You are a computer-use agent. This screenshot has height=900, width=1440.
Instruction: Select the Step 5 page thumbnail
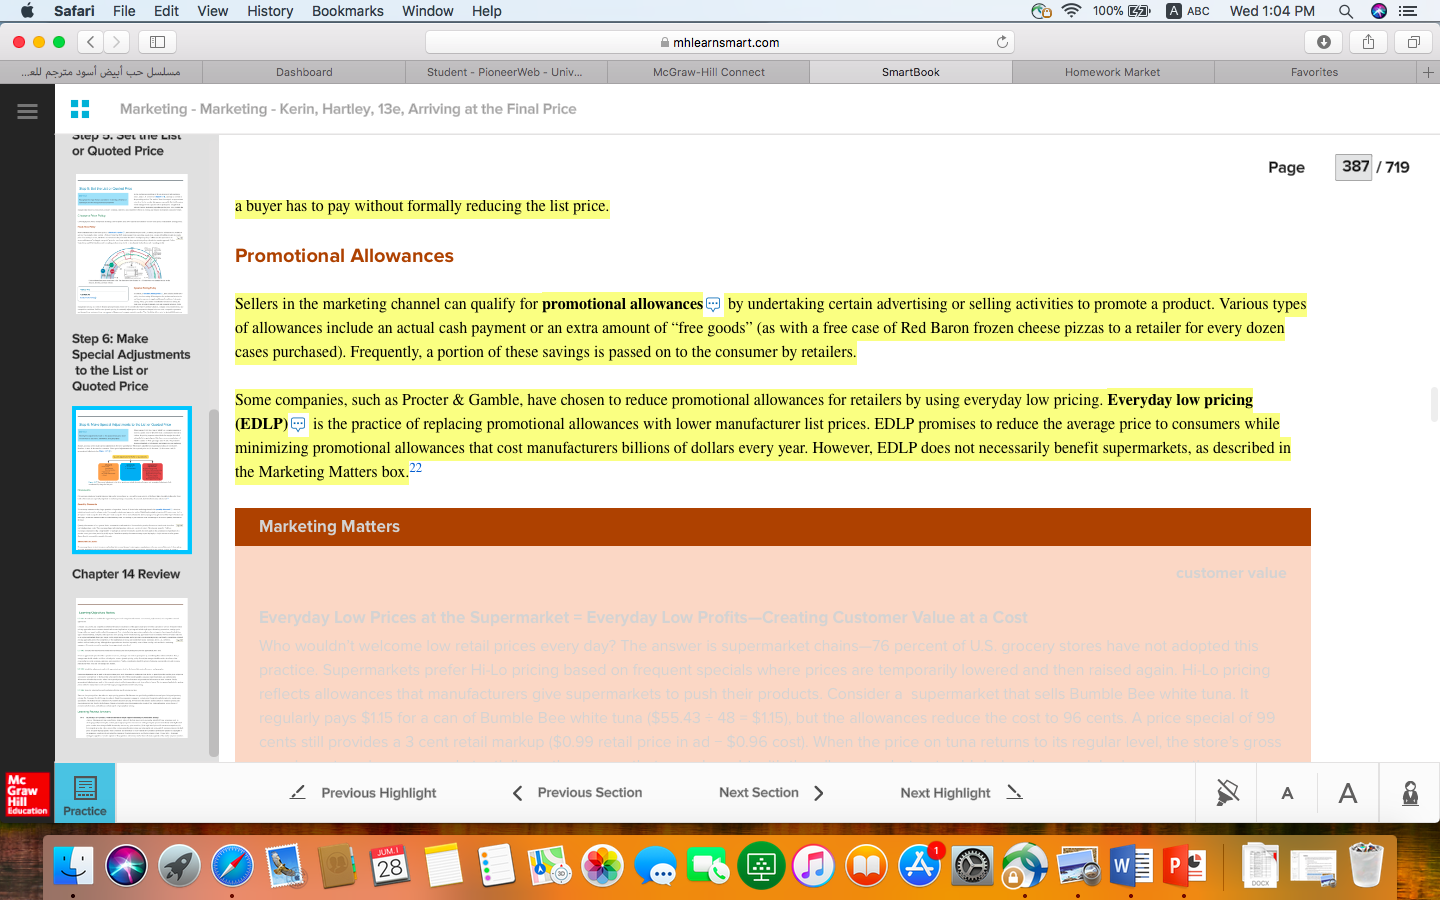click(131, 244)
